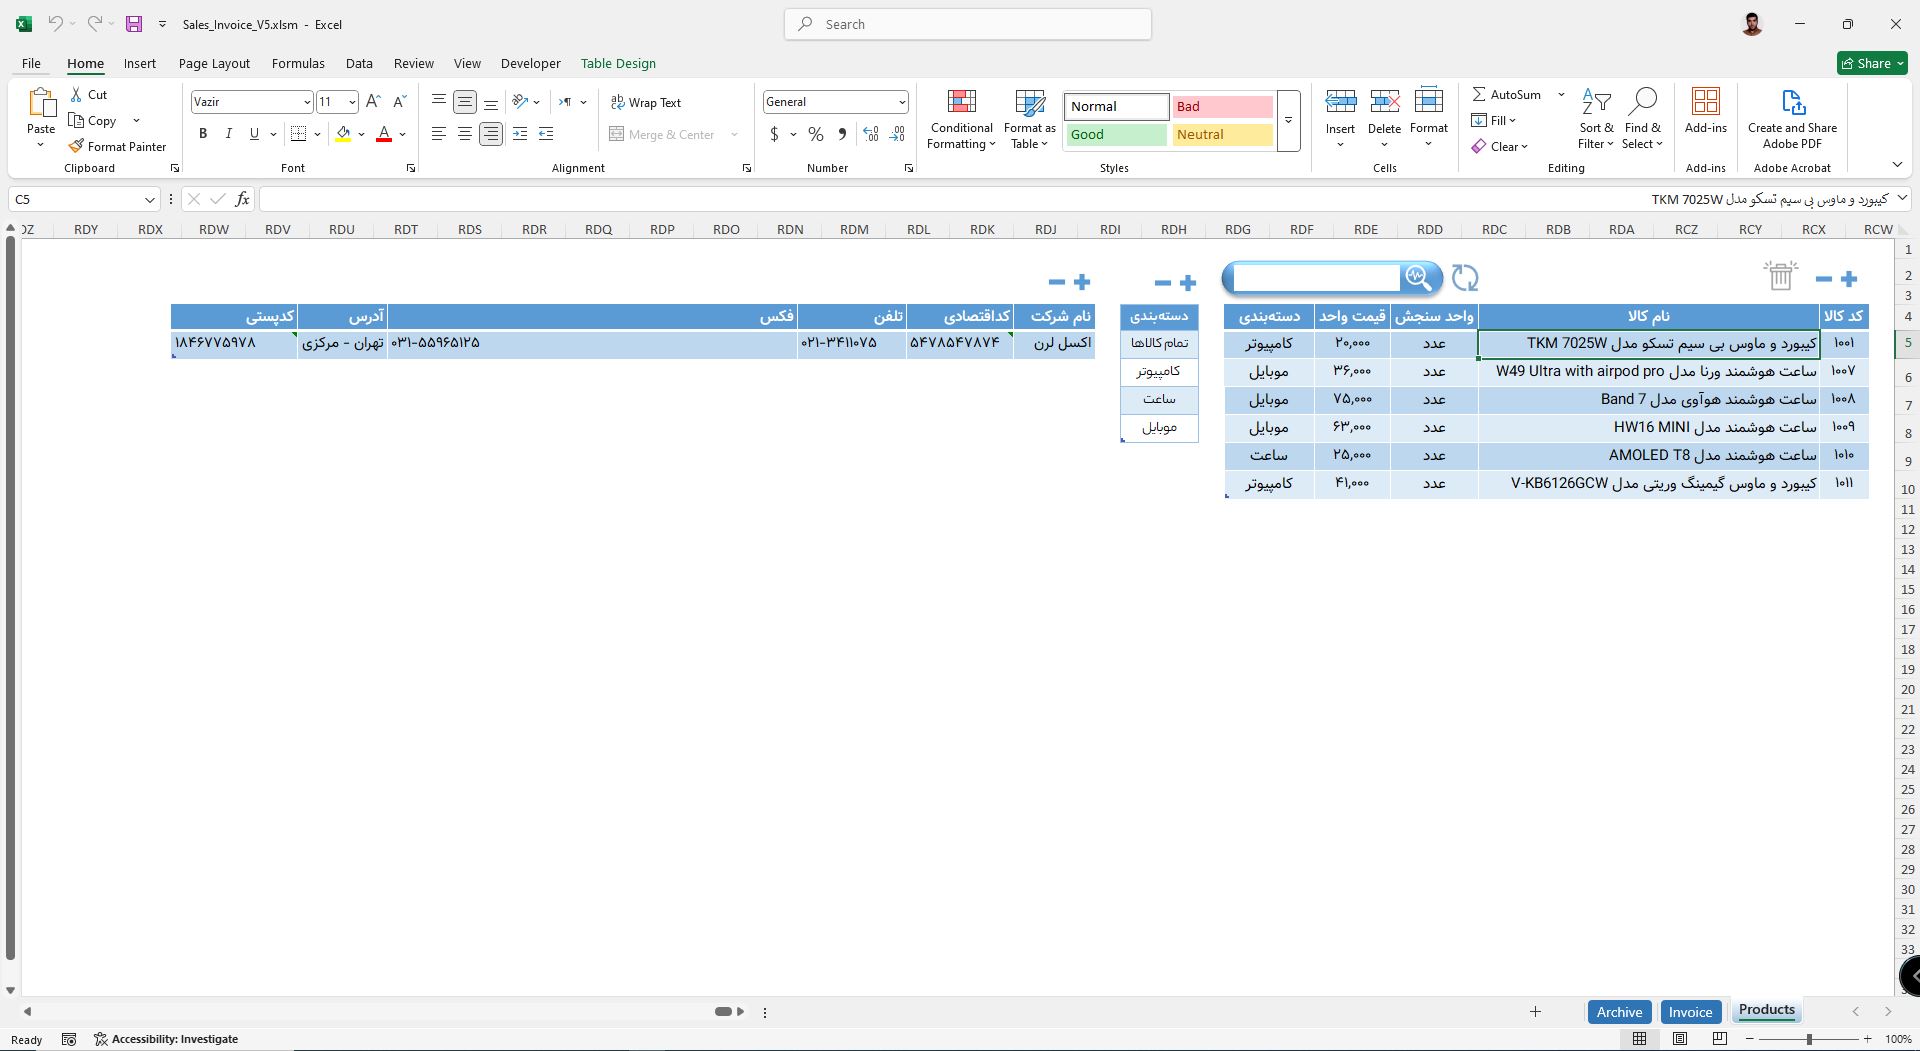
Task: Click the Percent Style icon
Action: click(x=816, y=134)
